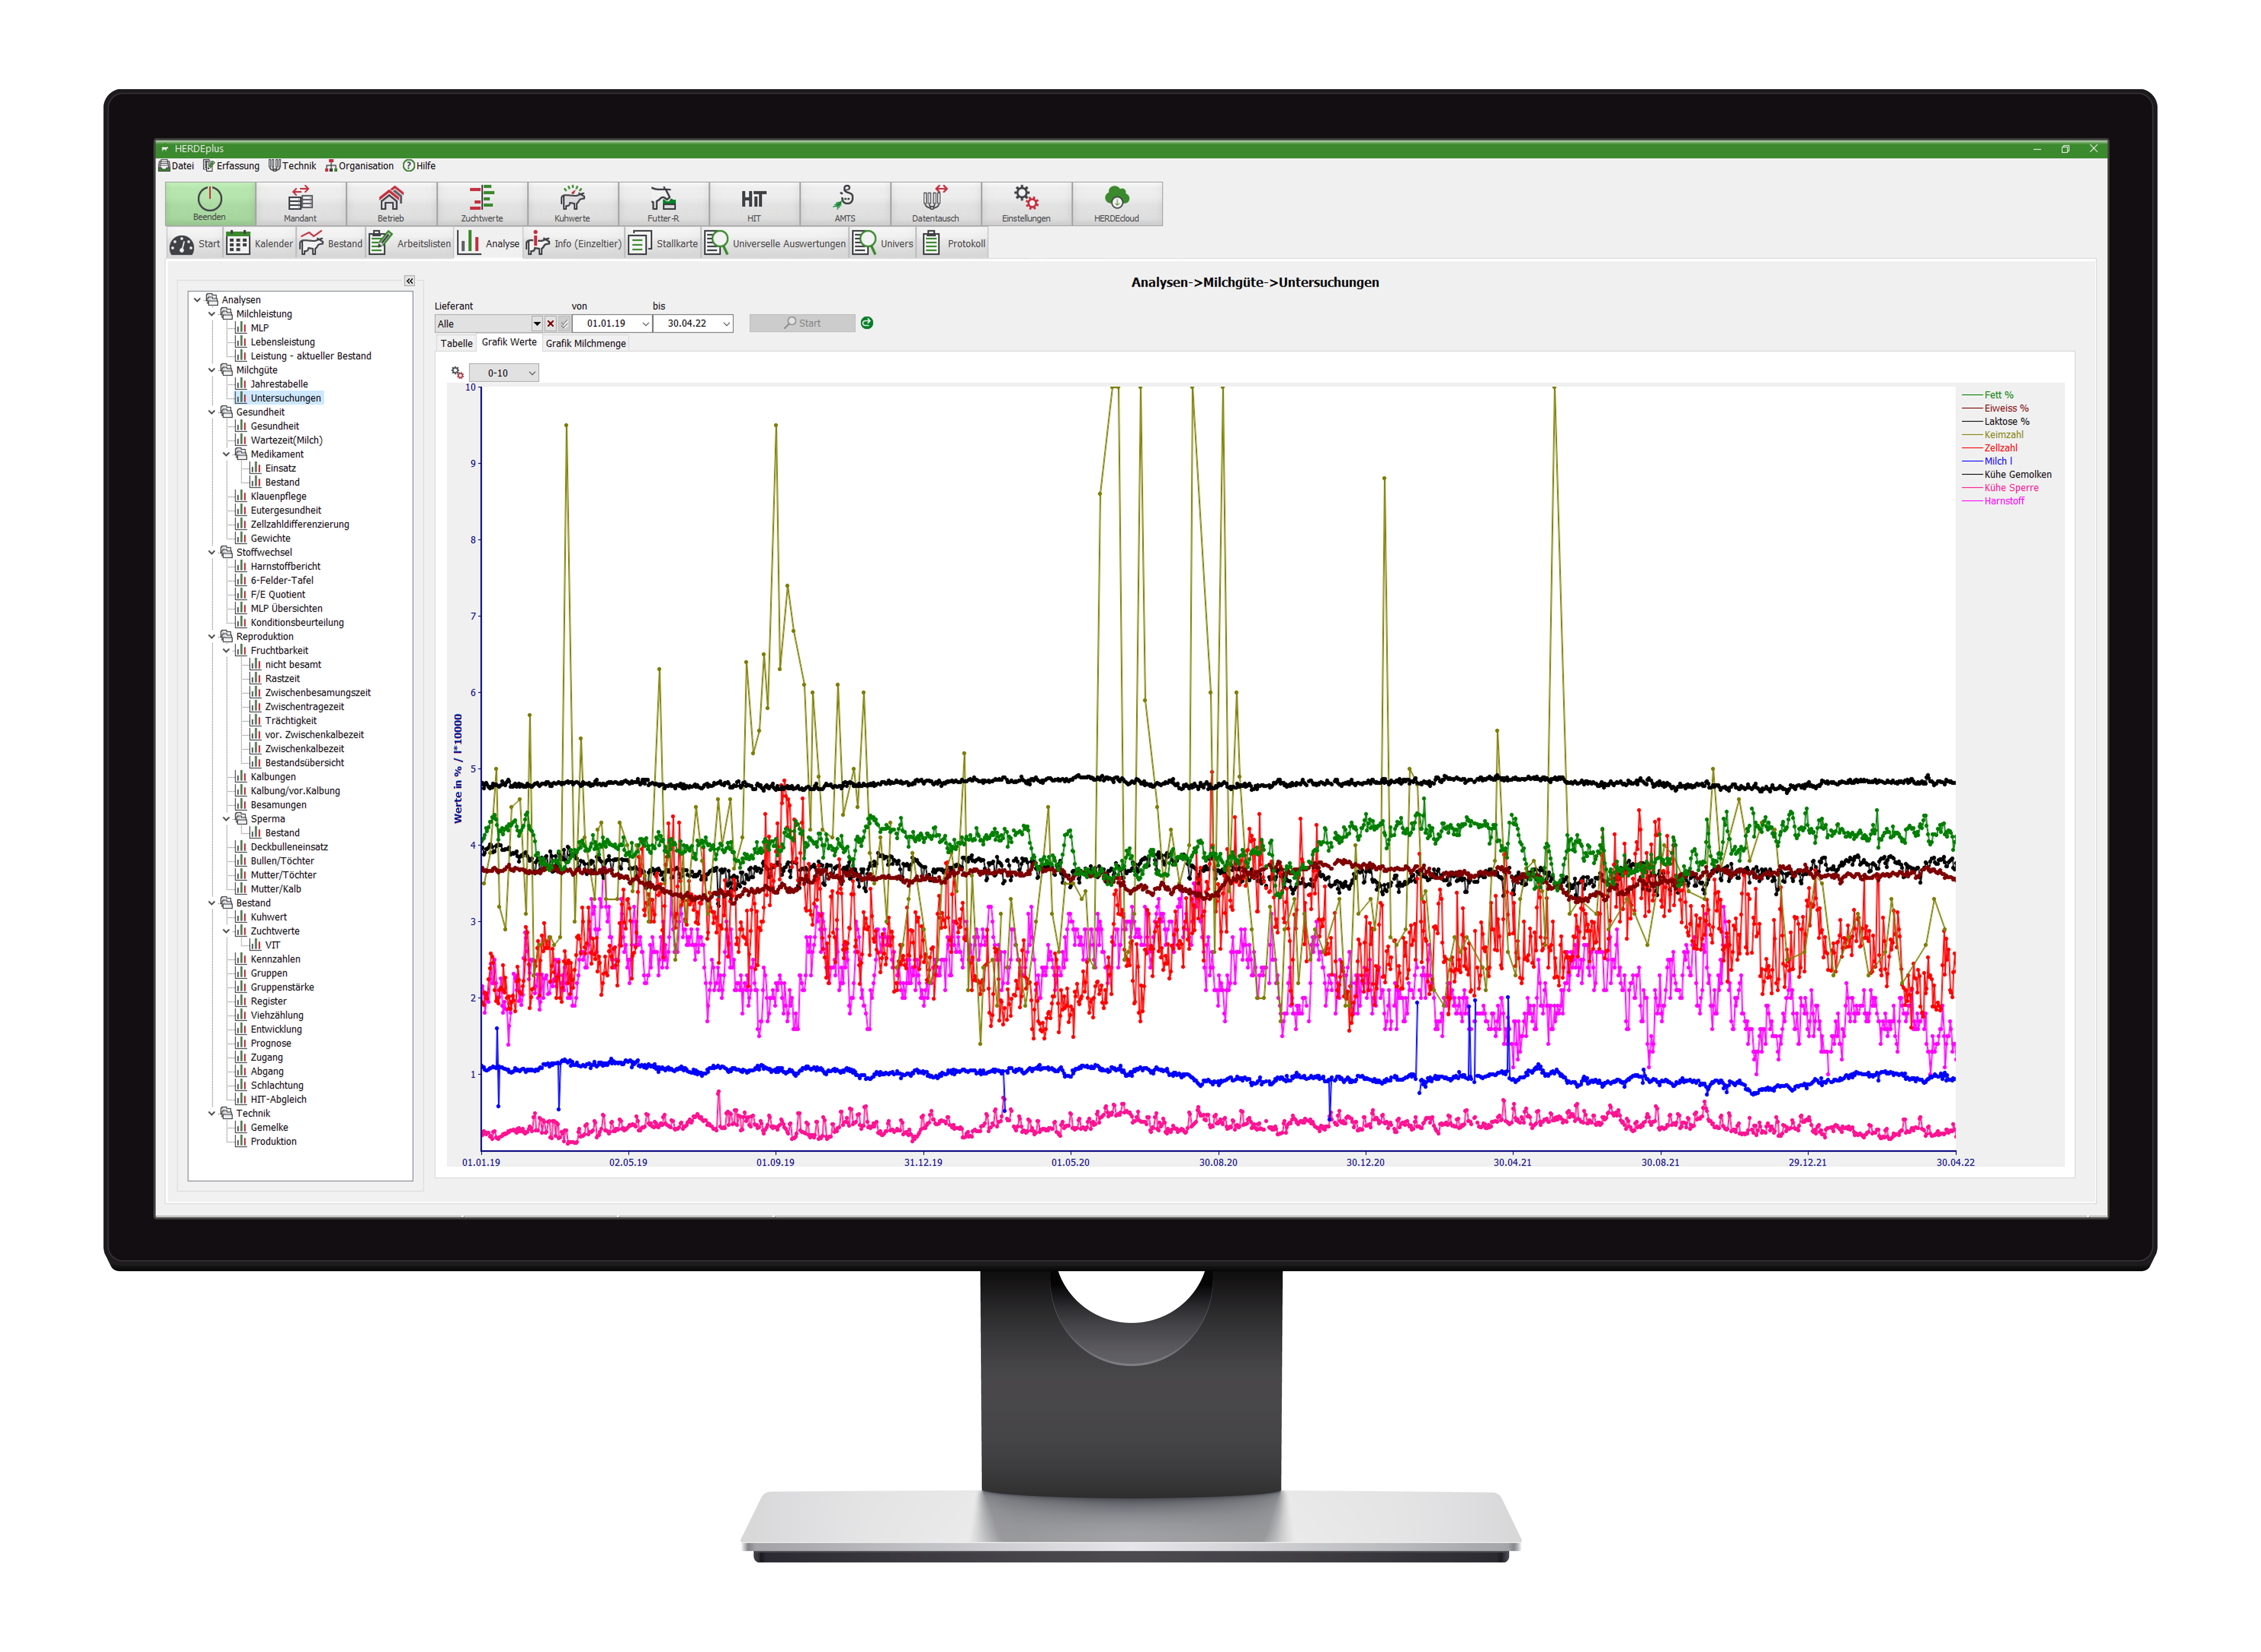Click the 'Fett %' legend entry
2261x1652 pixels.
1988,395
